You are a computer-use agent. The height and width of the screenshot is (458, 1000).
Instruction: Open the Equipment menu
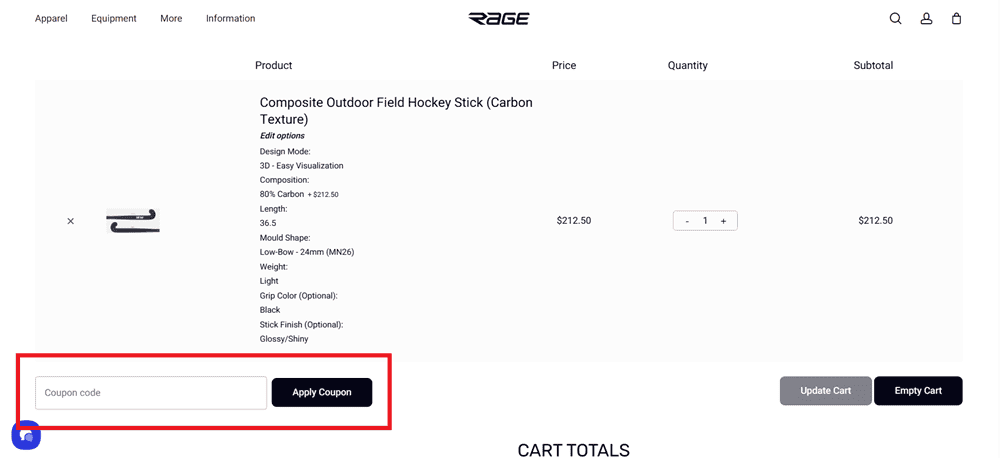[113, 18]
